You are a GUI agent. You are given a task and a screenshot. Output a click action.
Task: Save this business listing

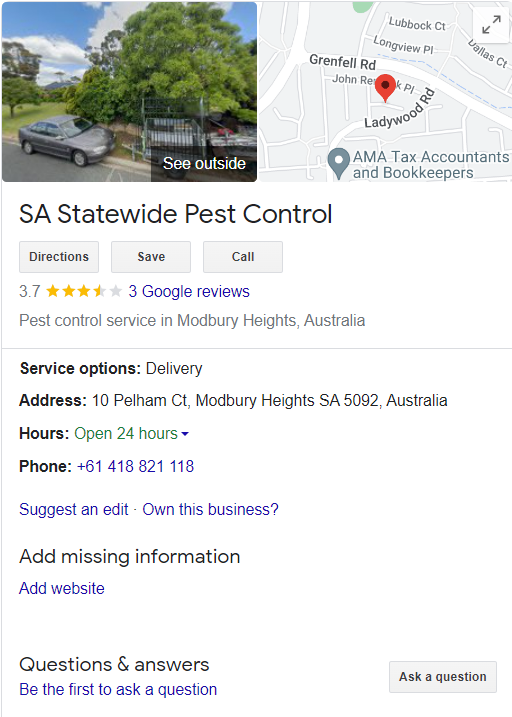151,257
